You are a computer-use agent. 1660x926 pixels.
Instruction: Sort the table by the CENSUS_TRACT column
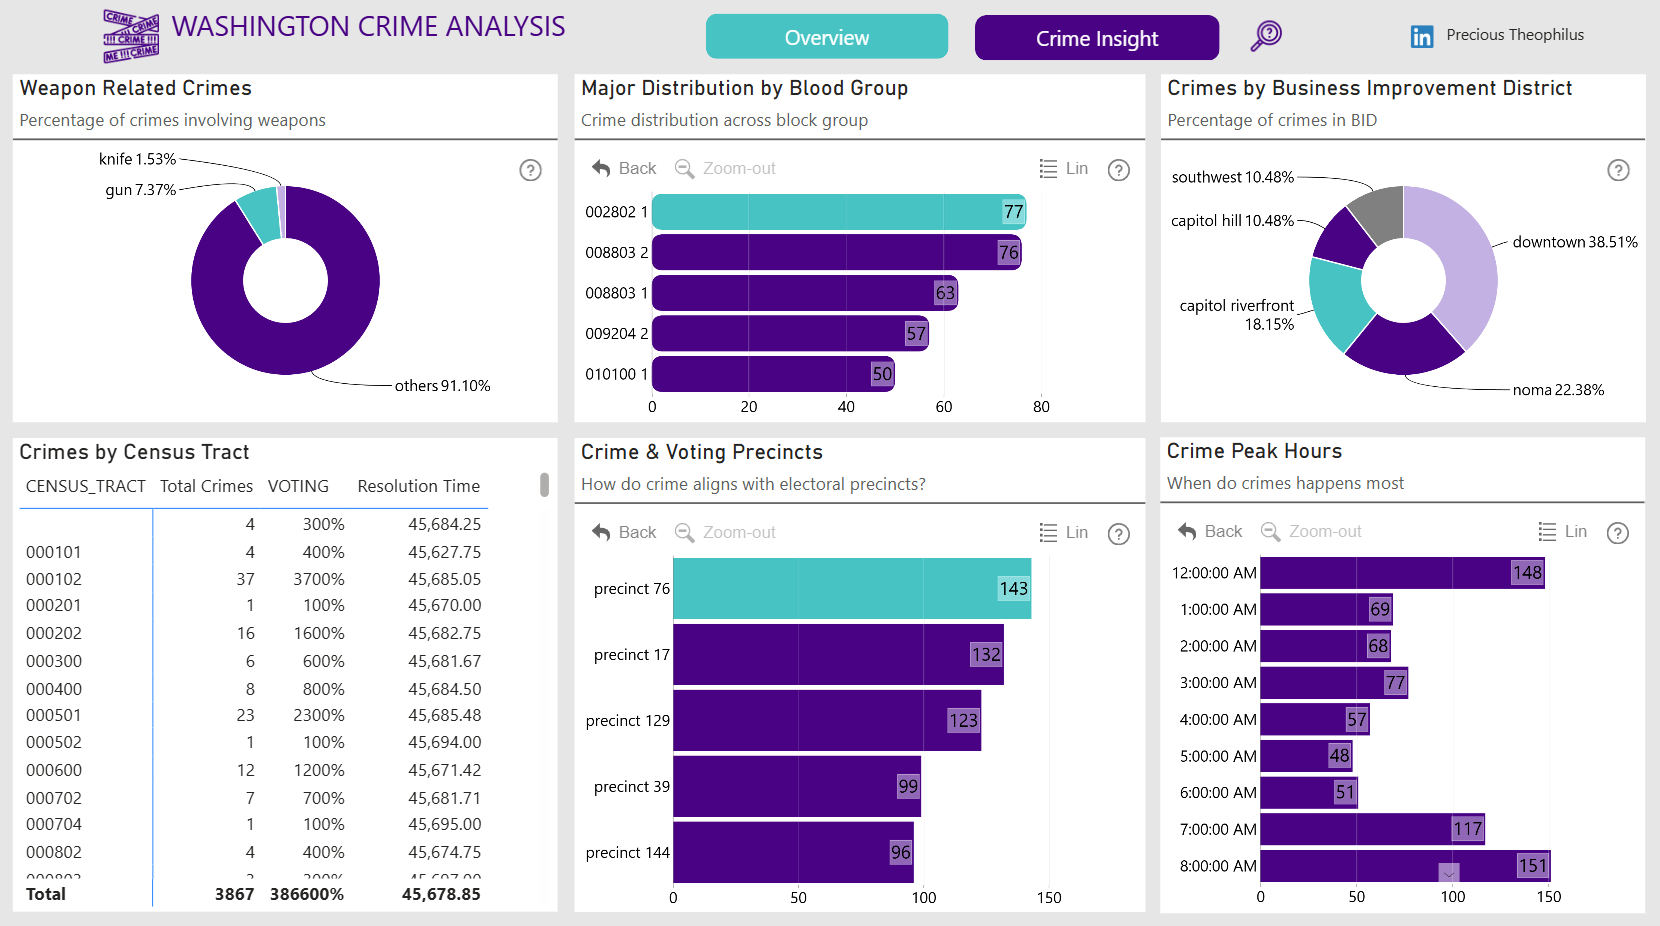(86, 486)
